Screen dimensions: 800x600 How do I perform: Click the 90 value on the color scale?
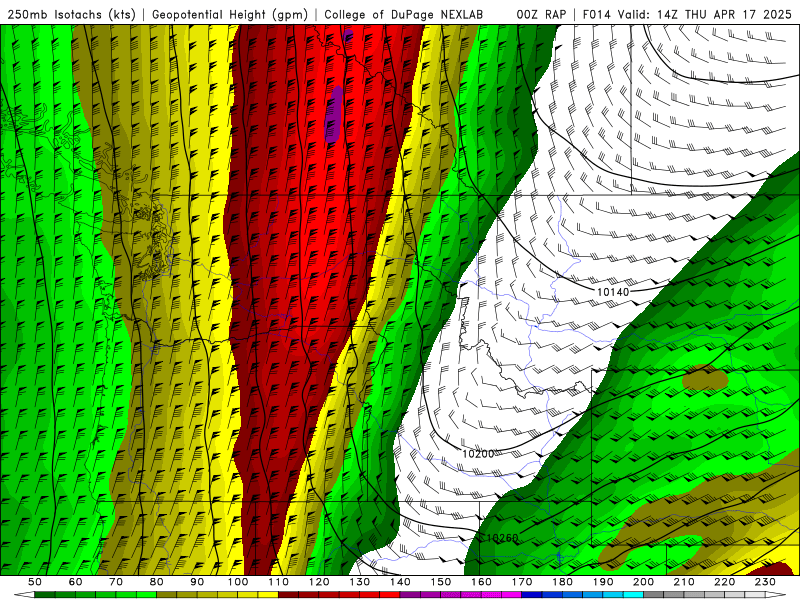tap(197, 582)
